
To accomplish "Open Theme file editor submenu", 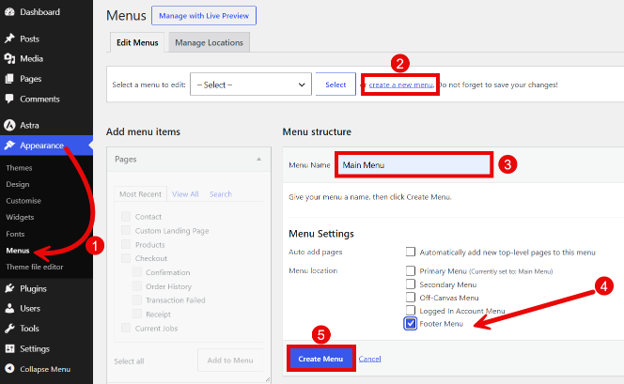I will [x=34, y=267].
